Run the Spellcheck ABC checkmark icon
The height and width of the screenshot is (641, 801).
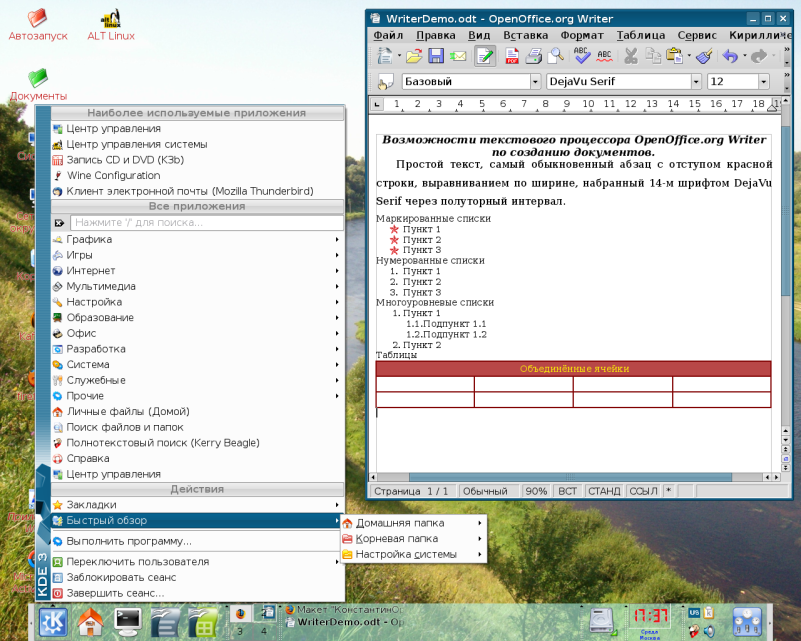(x=581, y=56)
